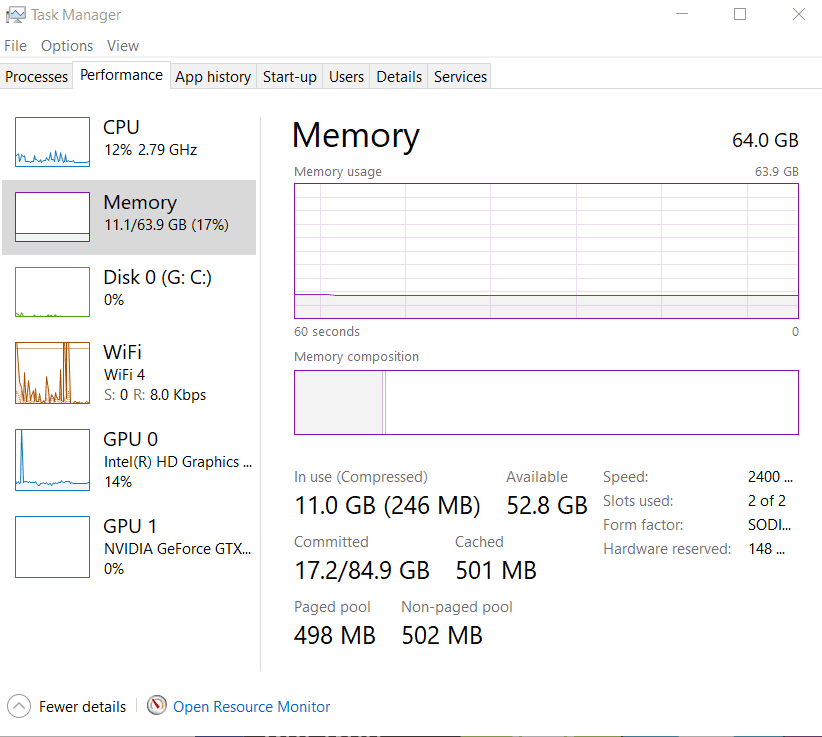
Task: Click the Resource Monitor gauge icon
Action: [x=157, y=706]
